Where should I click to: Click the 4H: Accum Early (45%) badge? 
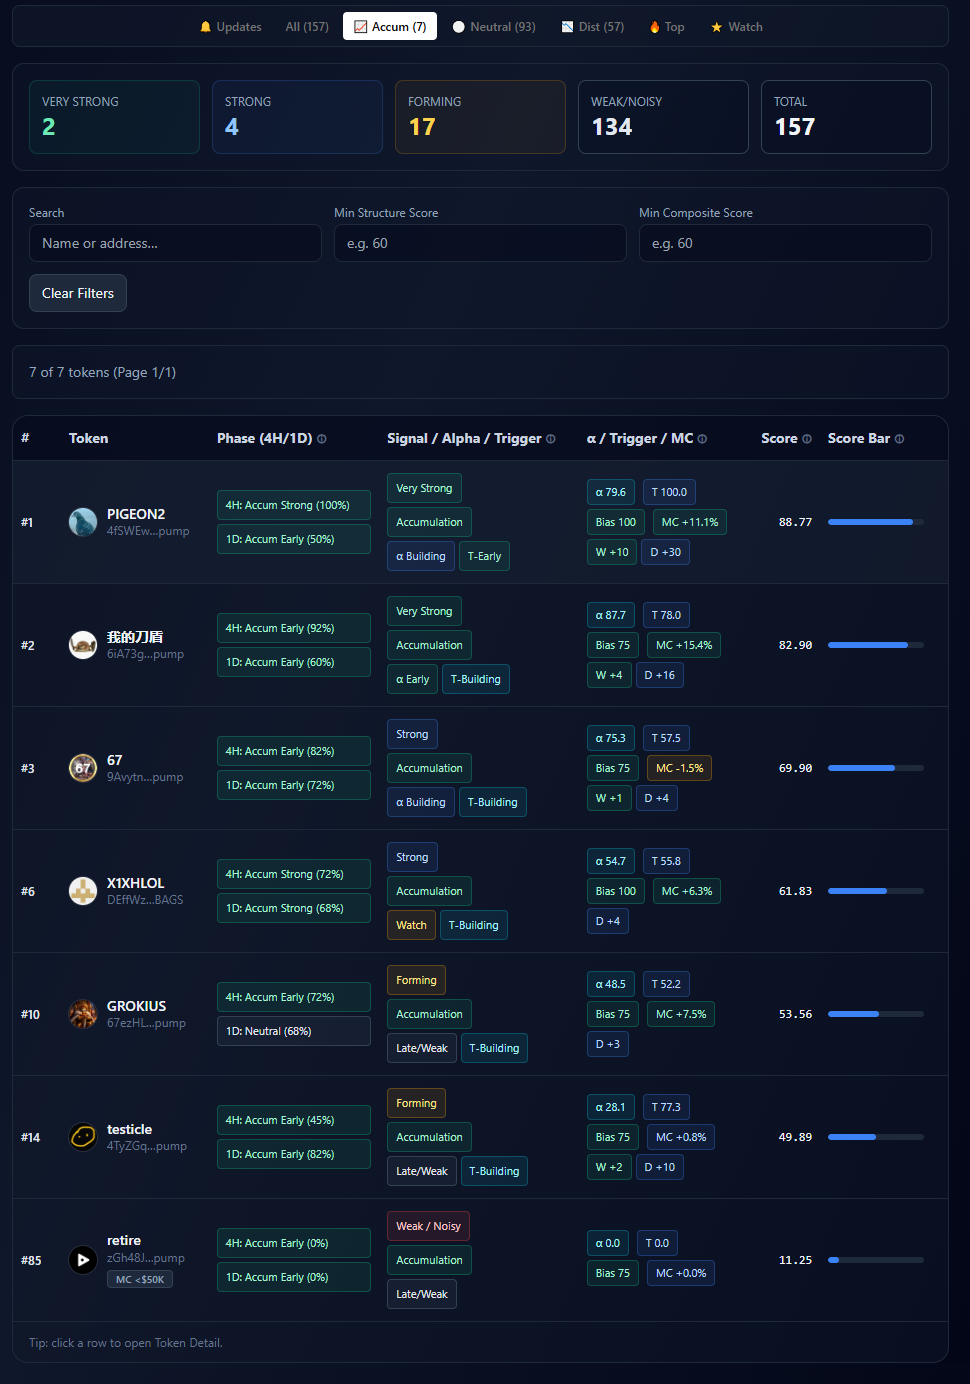294,1120
